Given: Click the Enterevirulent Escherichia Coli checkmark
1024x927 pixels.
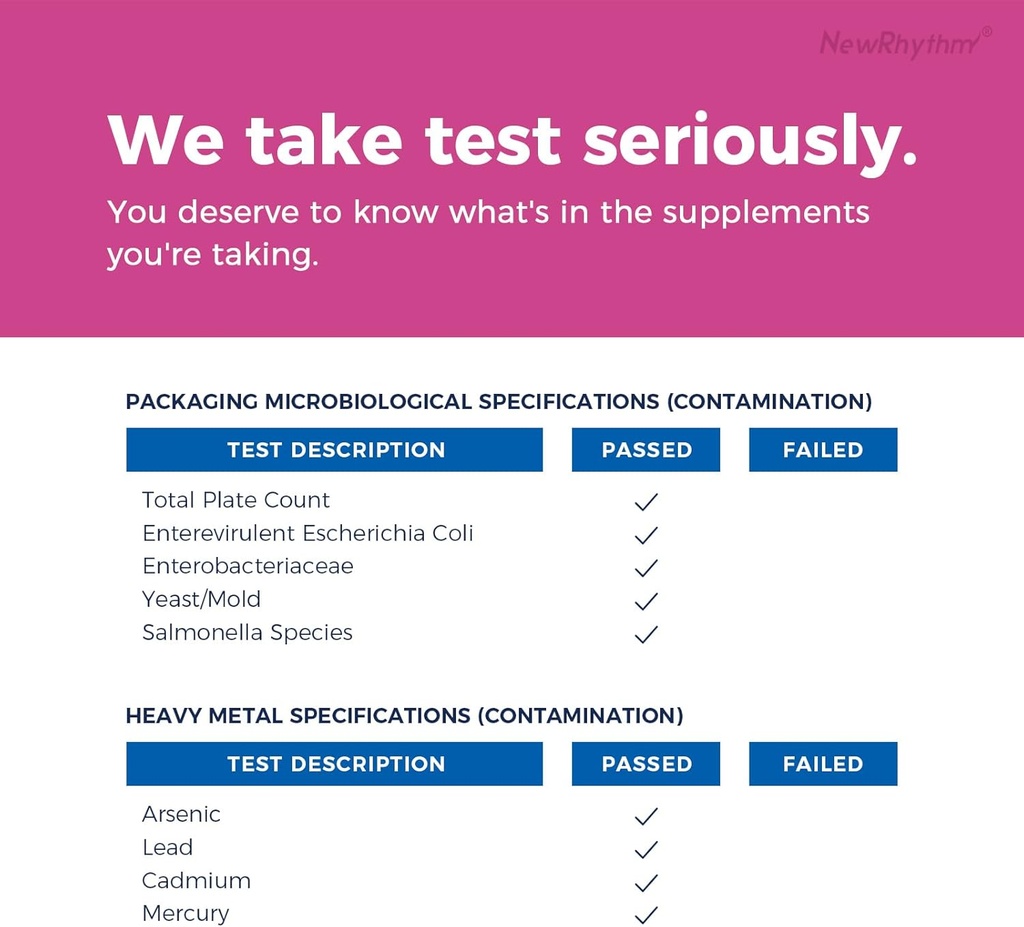Looking at the screenshot, I should point(646,535).
